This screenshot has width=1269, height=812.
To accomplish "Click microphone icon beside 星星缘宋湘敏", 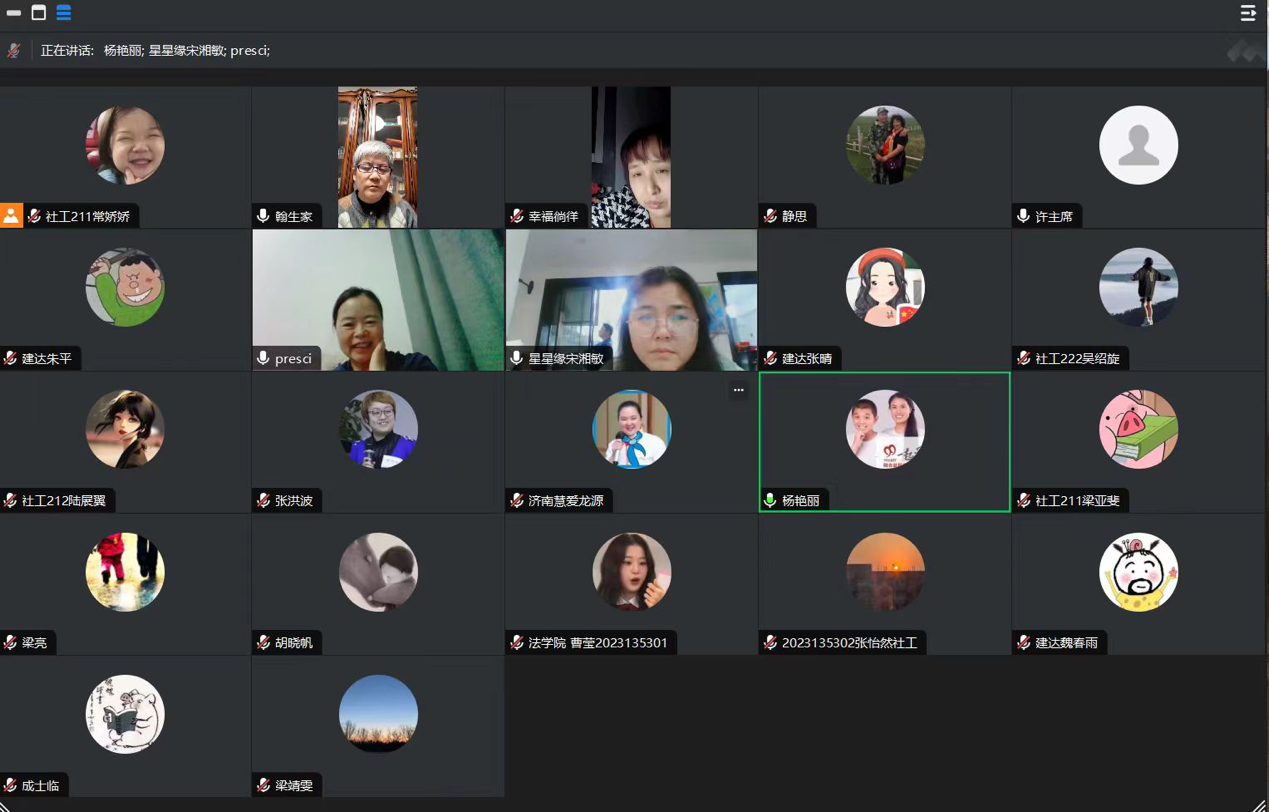I will pos(517,358).
